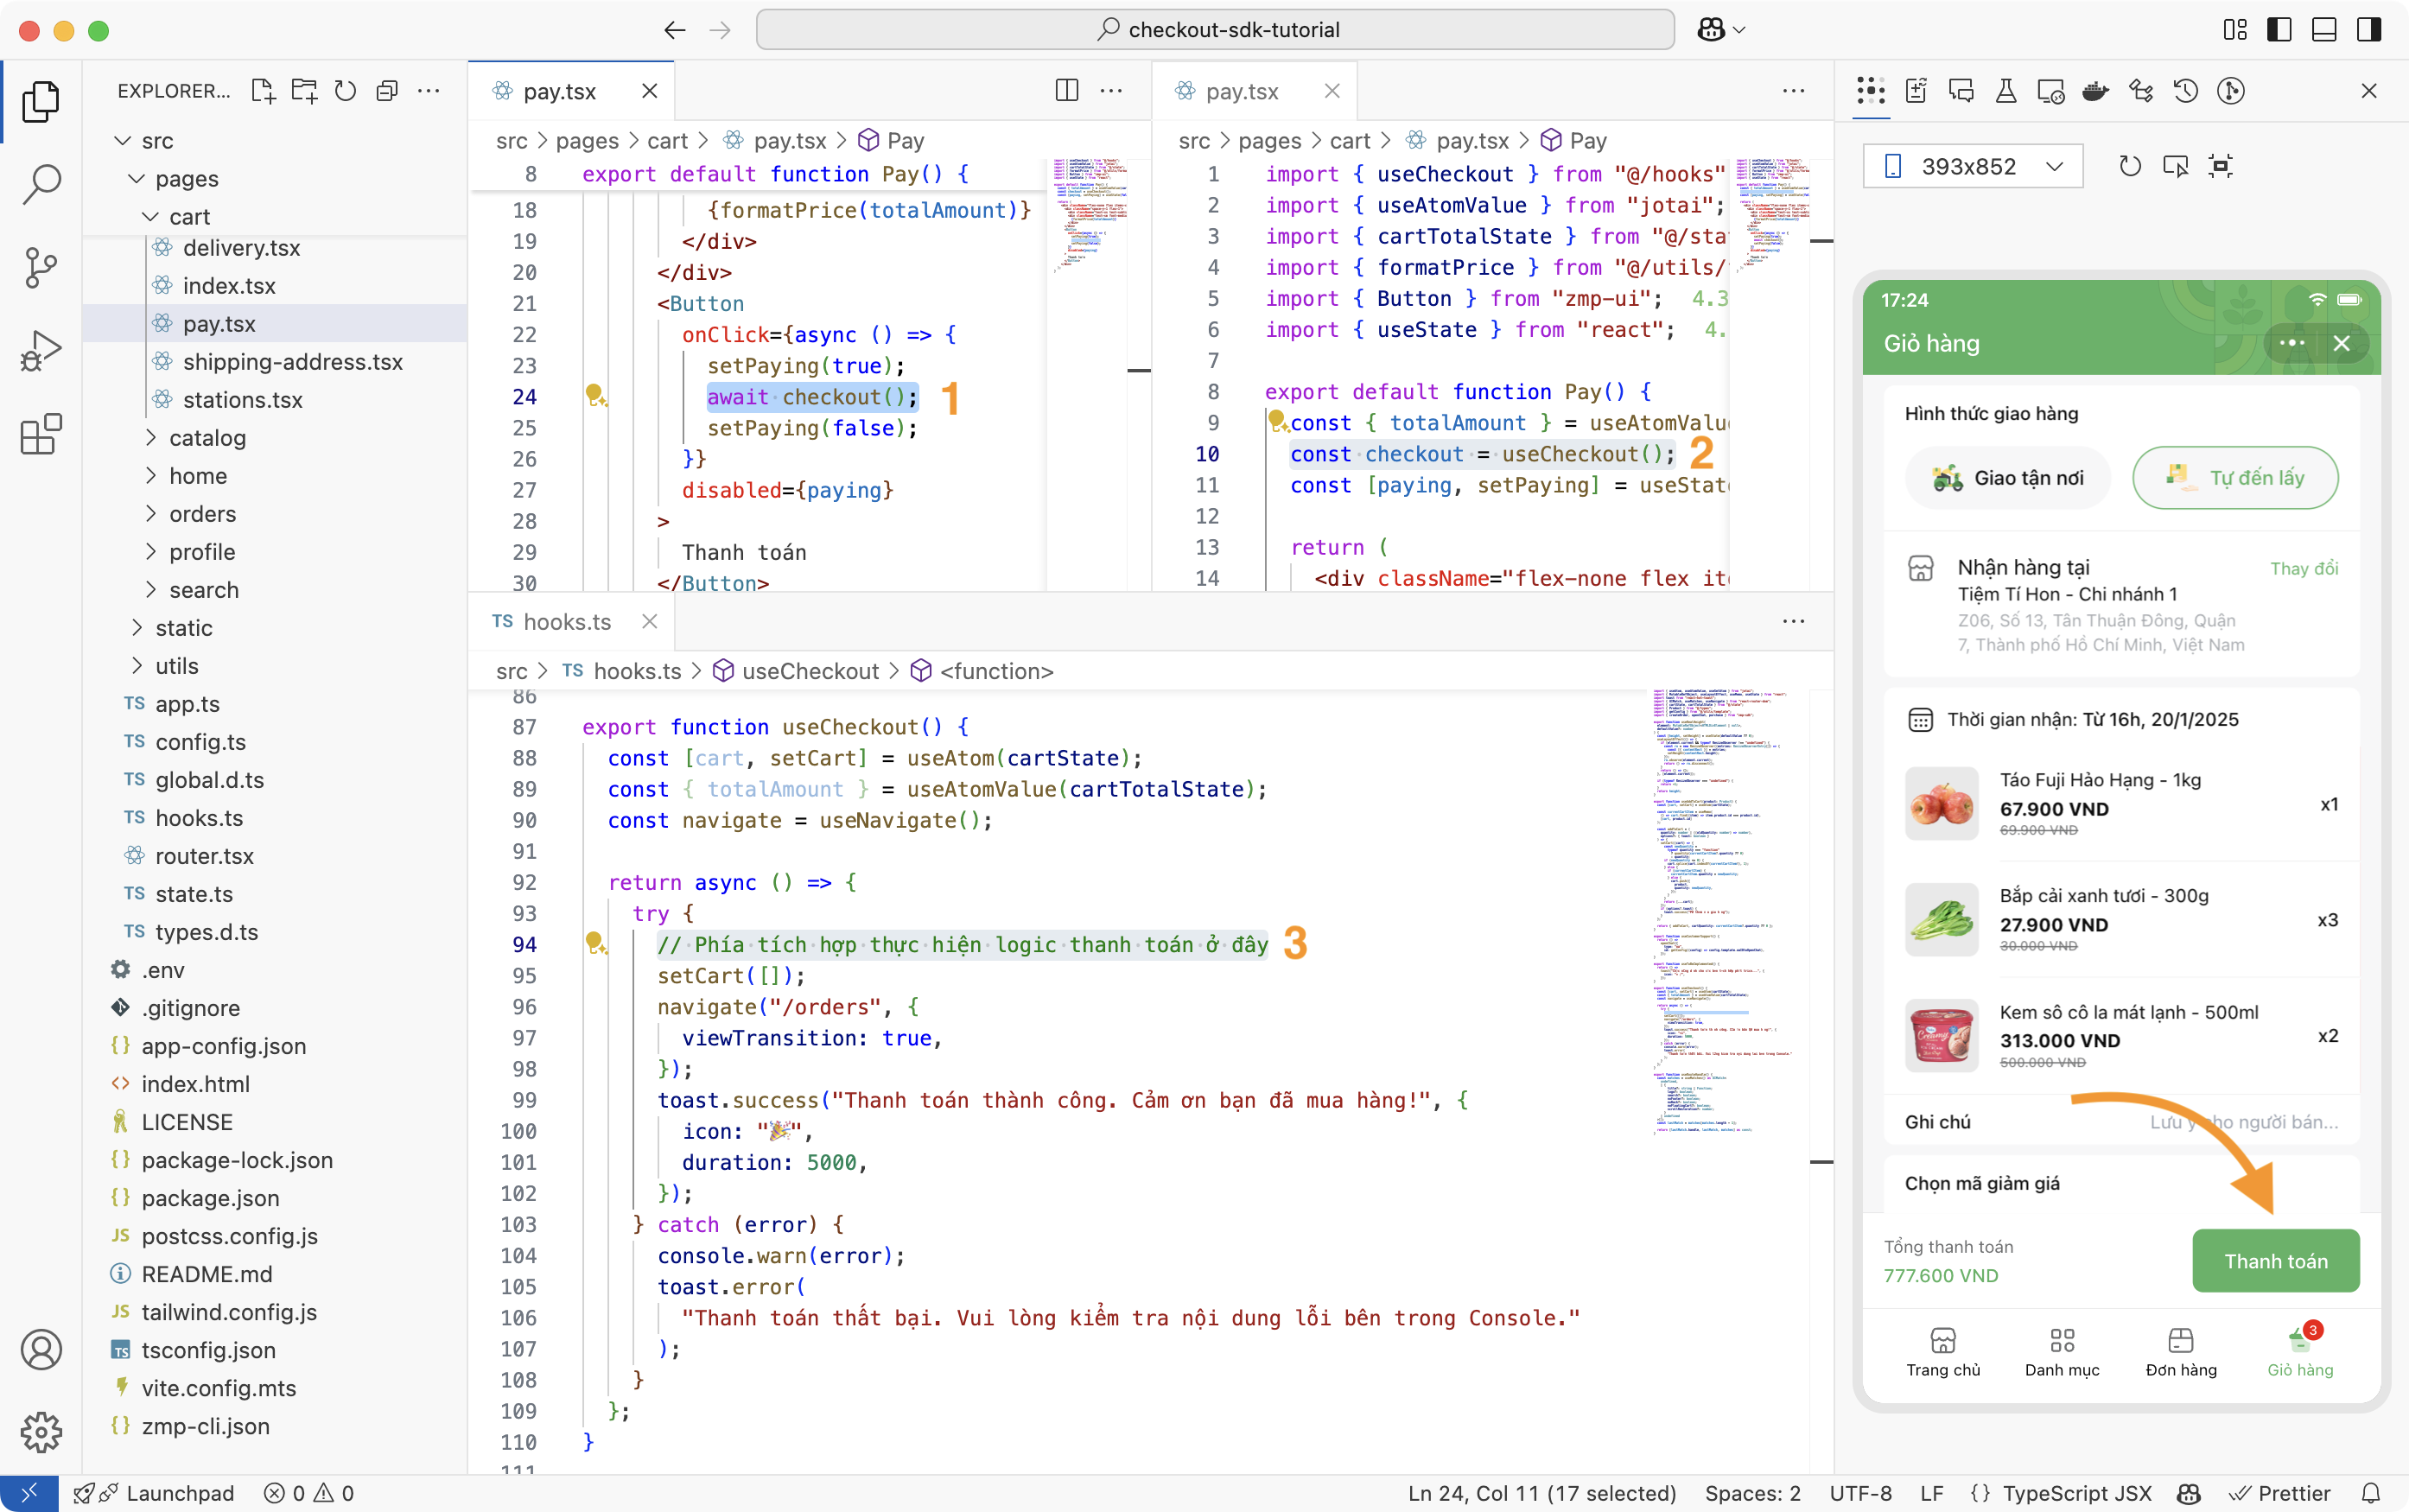Open the Copilot icon next to search bar

1711,30
